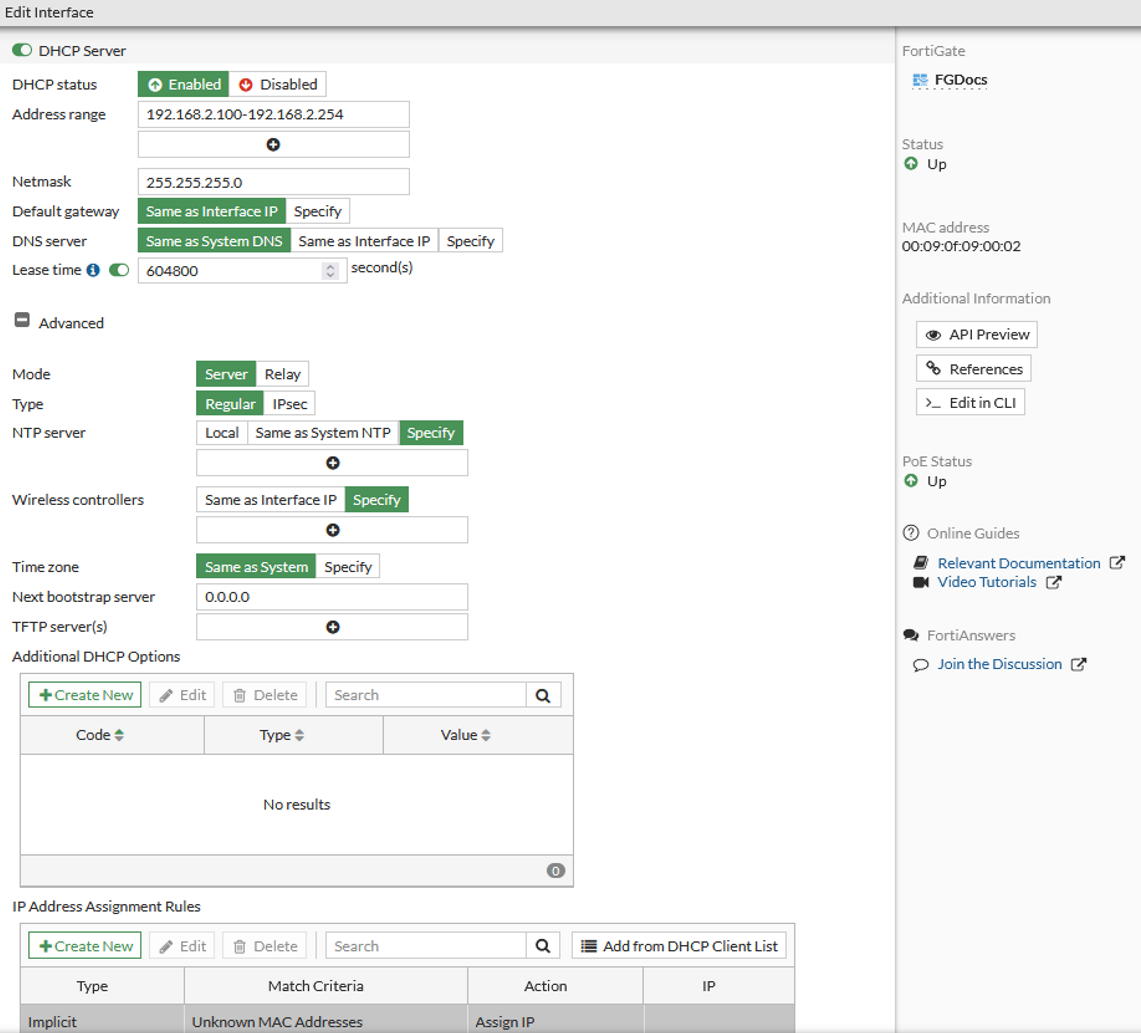Click the Lease time info icon
The image size is (1141, 1033).
(x=93, y=270)
